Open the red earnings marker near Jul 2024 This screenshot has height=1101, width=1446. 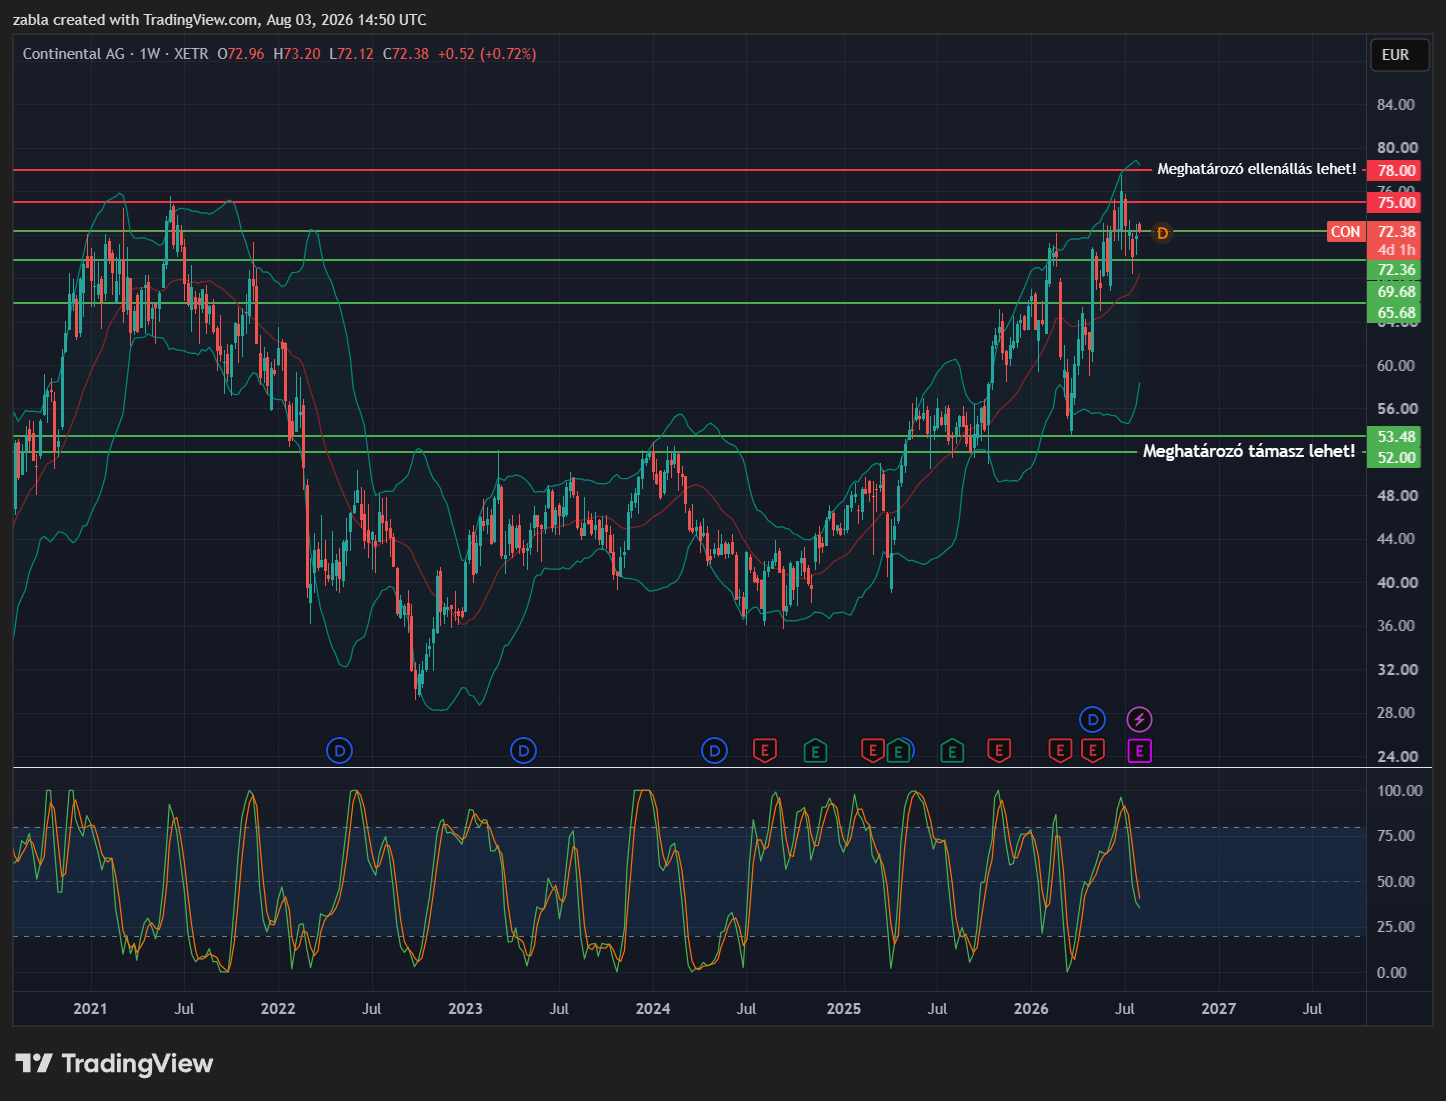(765, 750)
